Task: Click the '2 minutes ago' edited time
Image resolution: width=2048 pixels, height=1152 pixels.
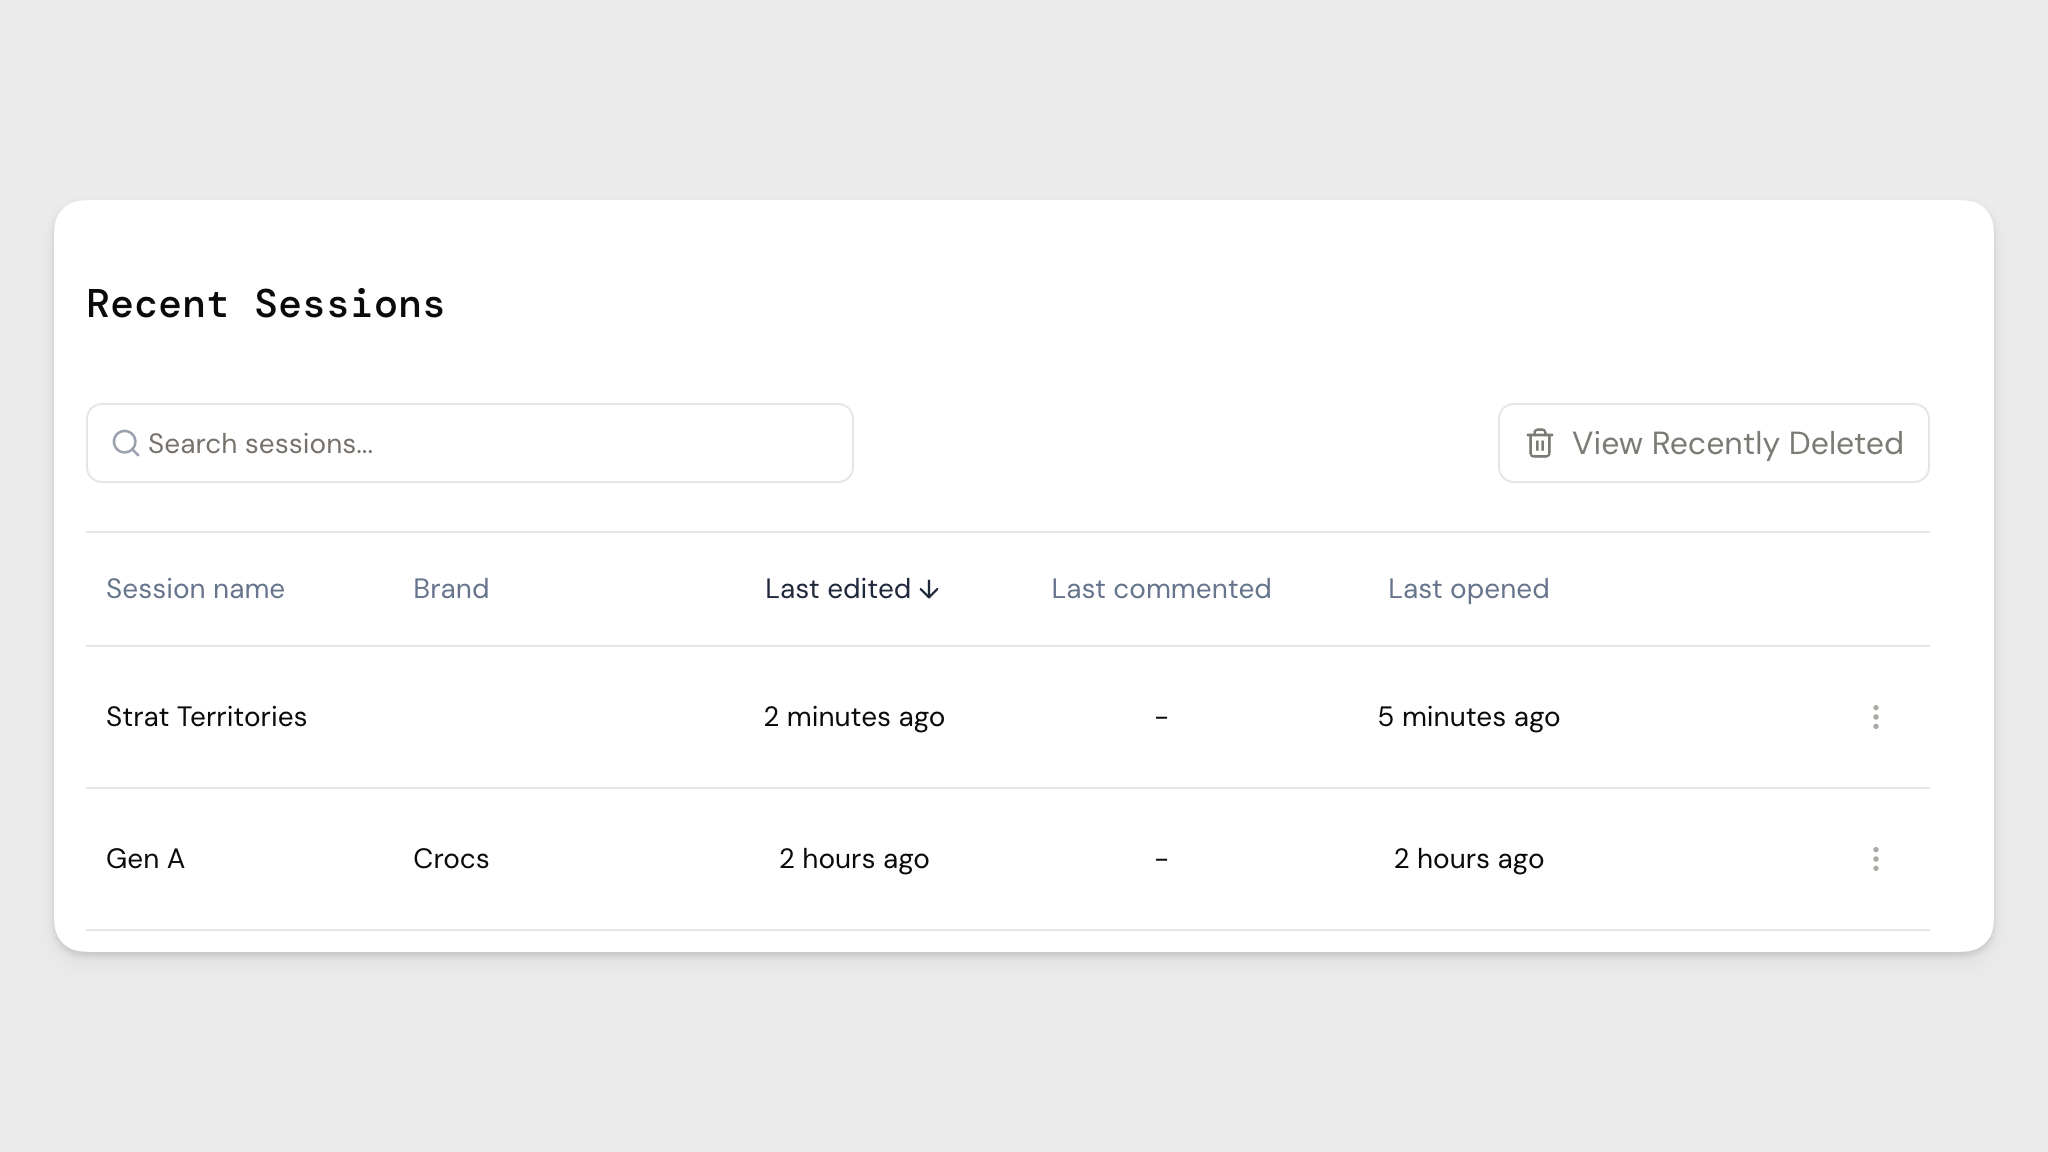Action: 854,717
